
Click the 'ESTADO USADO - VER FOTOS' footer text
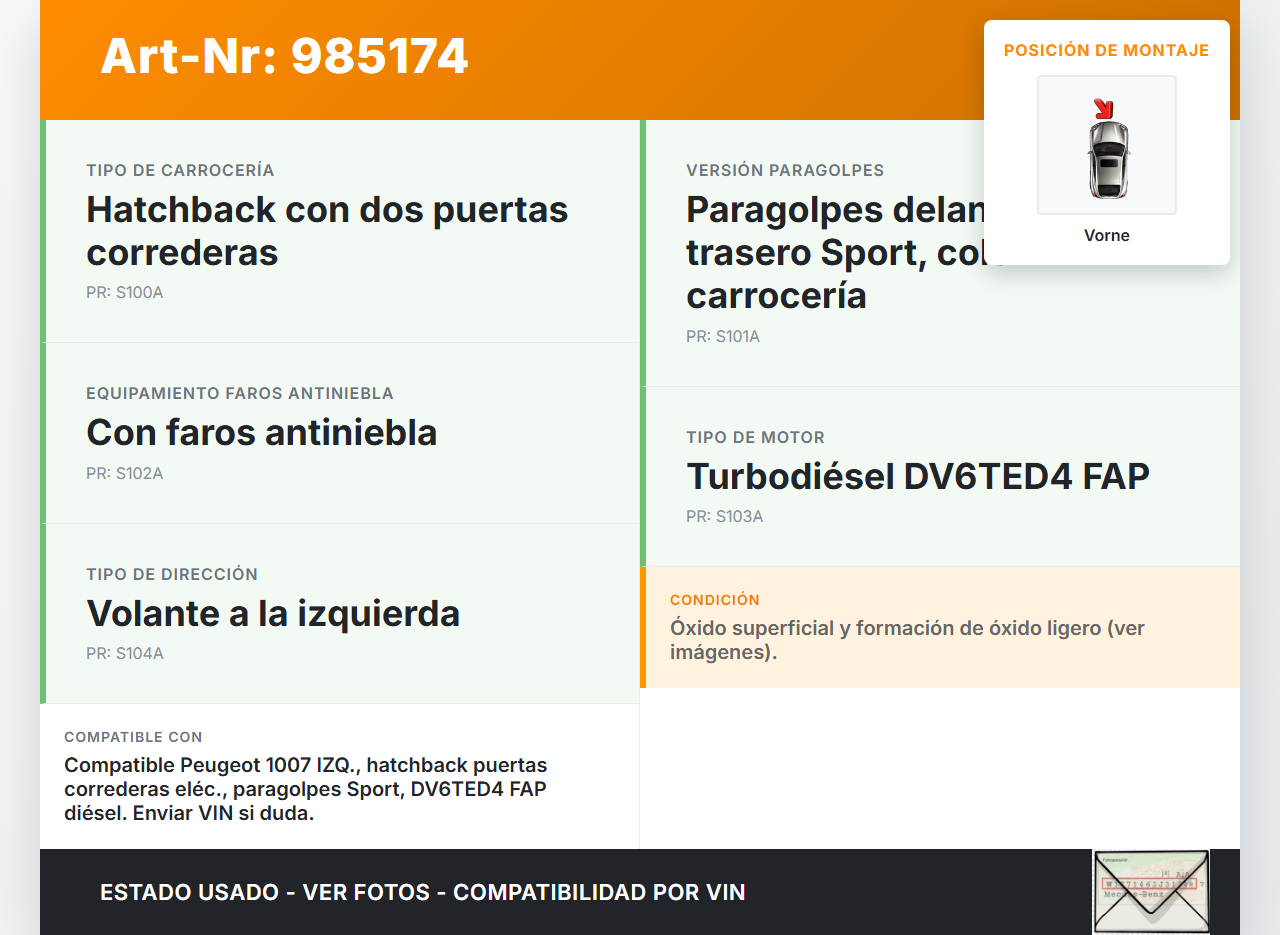coord(423,892)
